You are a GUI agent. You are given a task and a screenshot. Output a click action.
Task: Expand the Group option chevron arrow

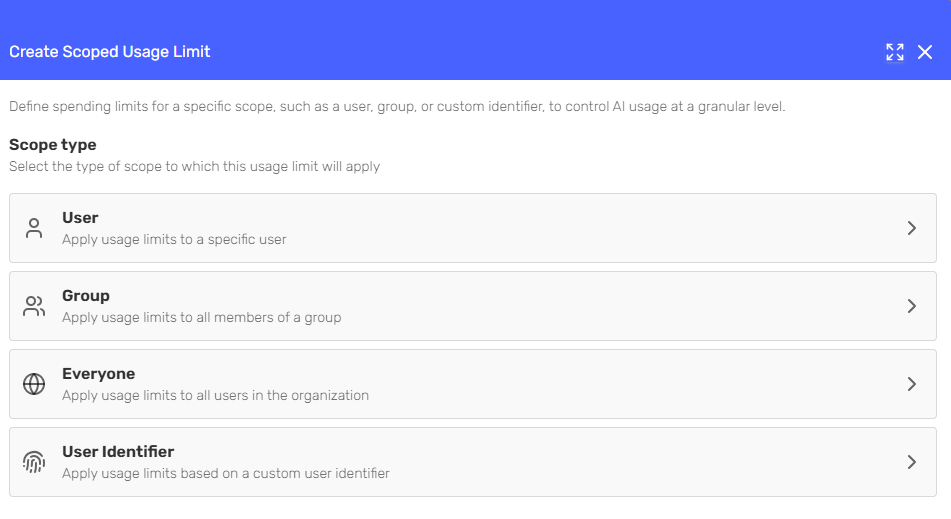point(911,306)
